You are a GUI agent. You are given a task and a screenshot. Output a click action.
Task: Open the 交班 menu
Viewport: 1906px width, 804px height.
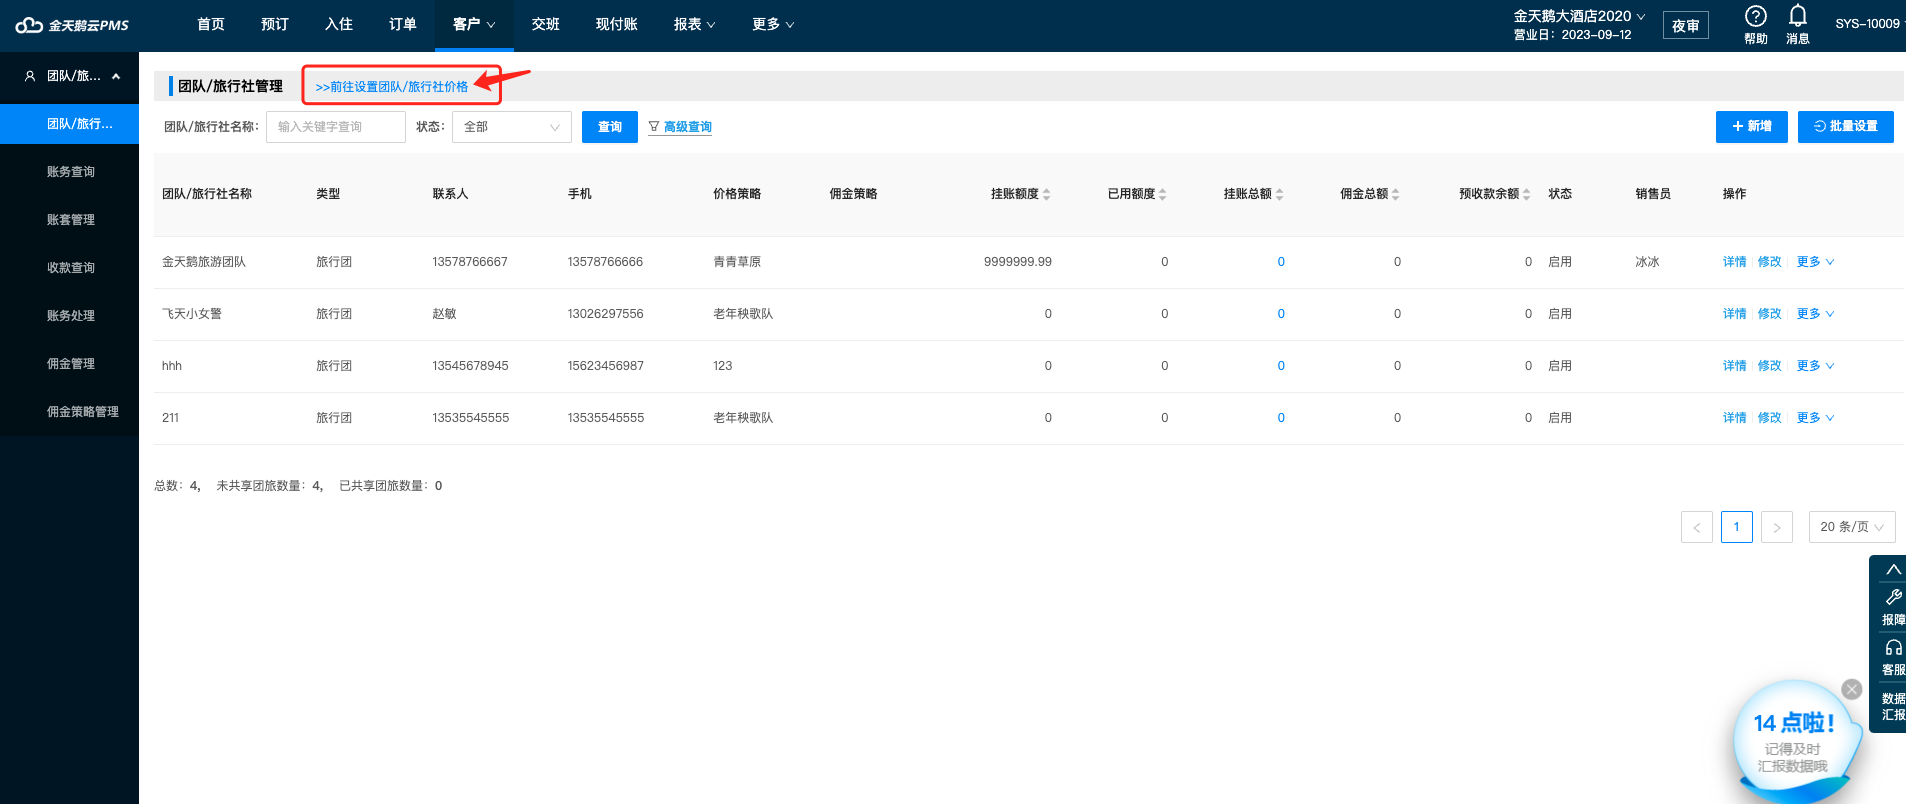[x=546, y=24]
